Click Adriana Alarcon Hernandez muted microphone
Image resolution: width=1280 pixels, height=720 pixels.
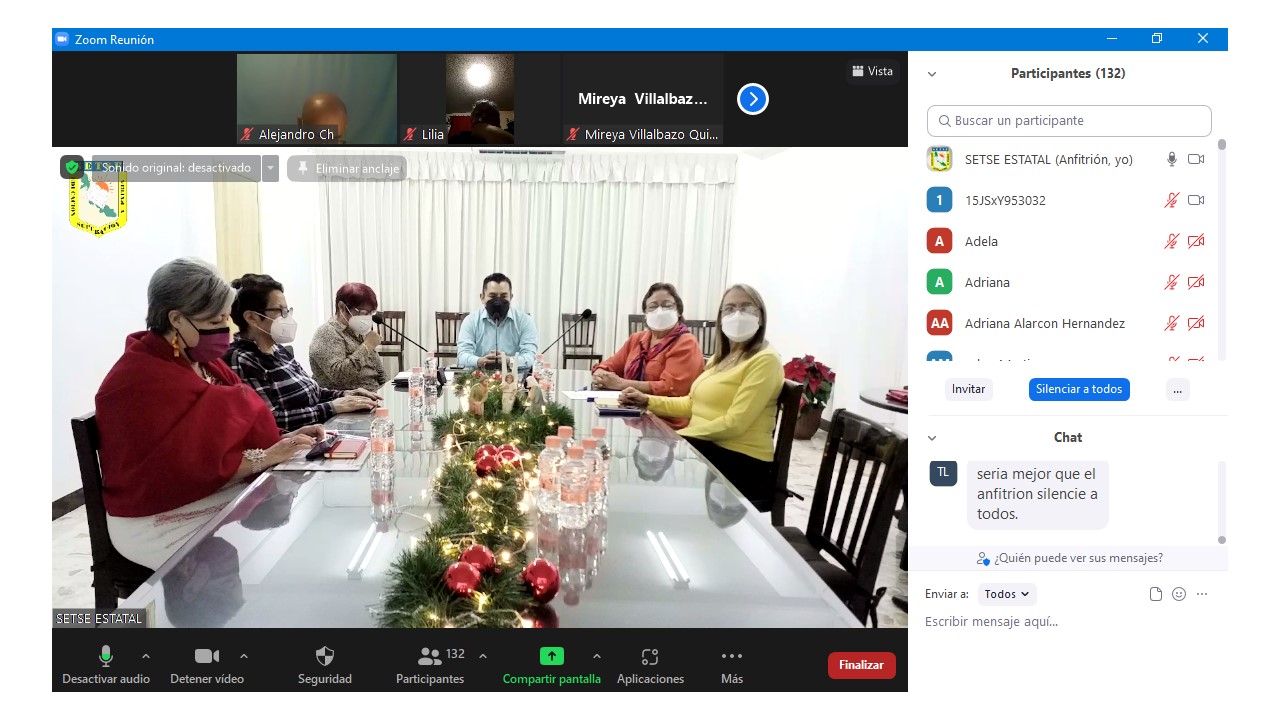pos(1172,323)
